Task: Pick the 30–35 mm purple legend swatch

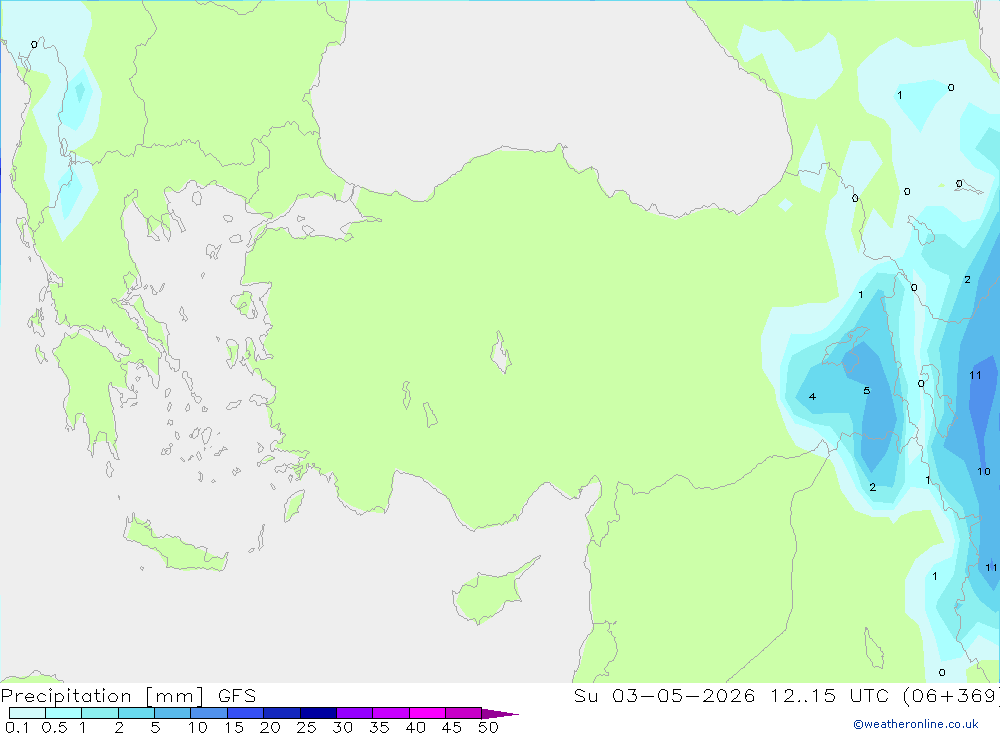Action: [x=354, y=713]
